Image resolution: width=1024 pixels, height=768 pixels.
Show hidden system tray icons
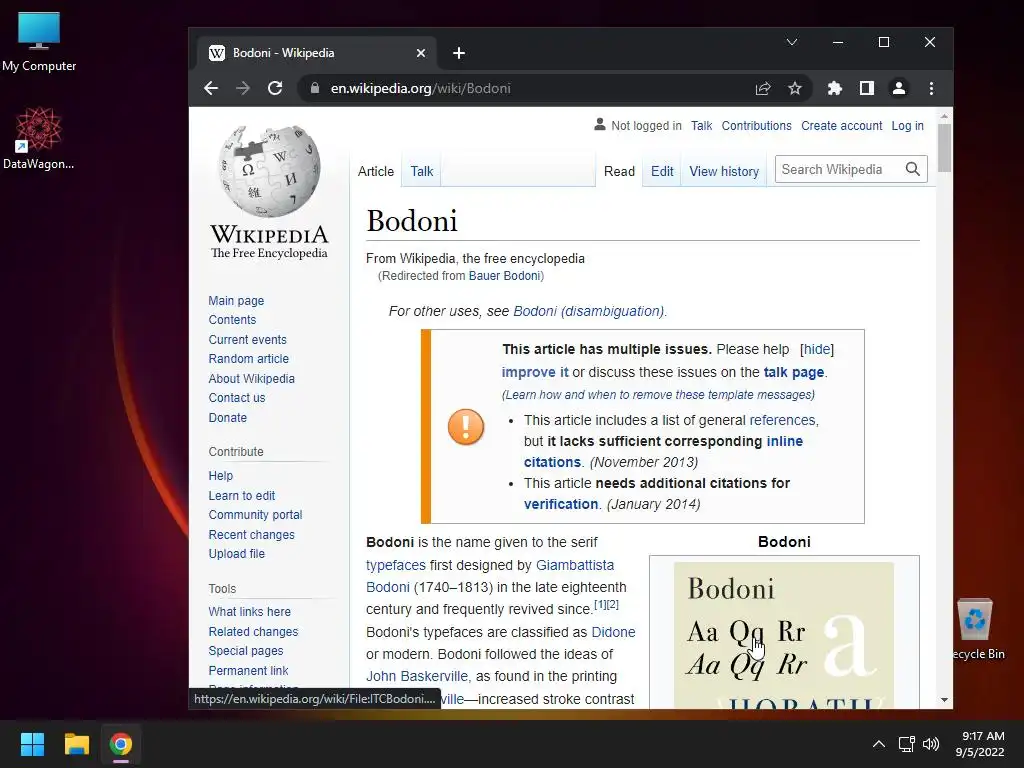click(879, 744)
